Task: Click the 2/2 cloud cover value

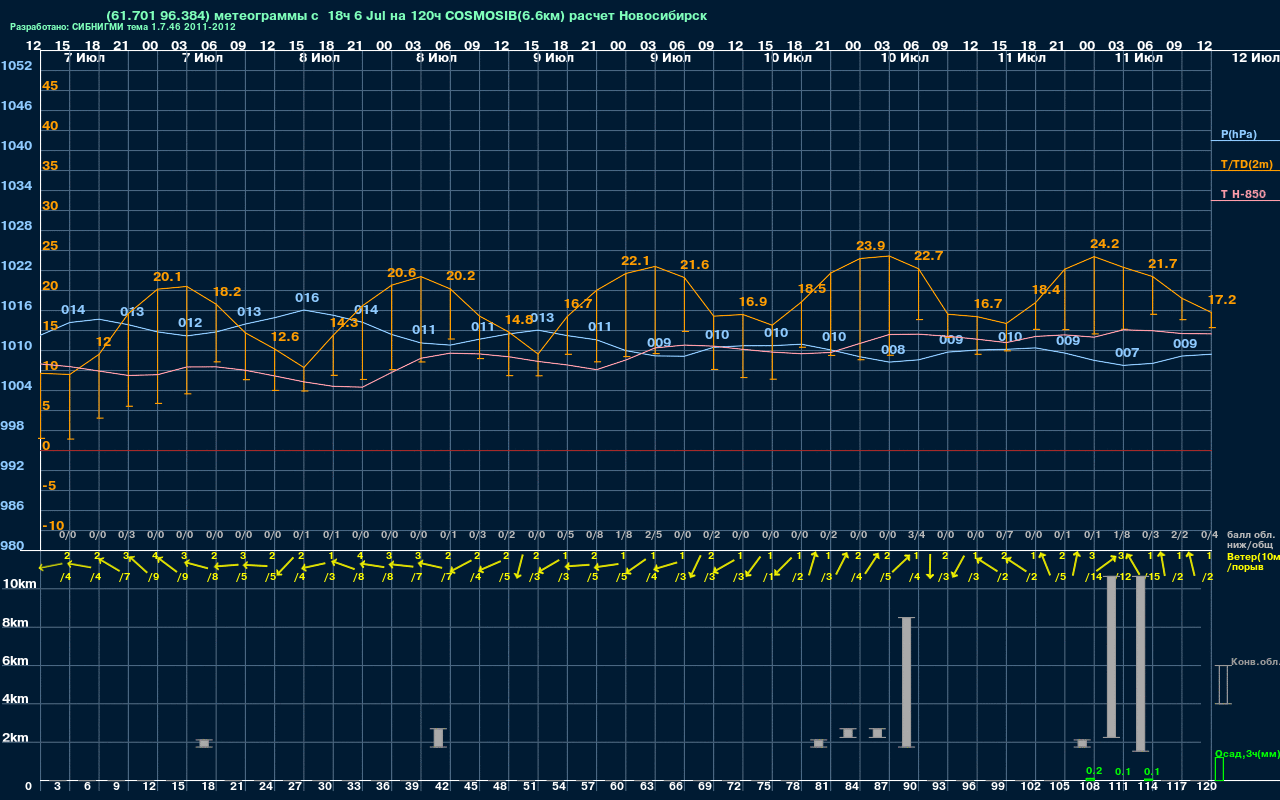Action: (x=1180, y=535)
